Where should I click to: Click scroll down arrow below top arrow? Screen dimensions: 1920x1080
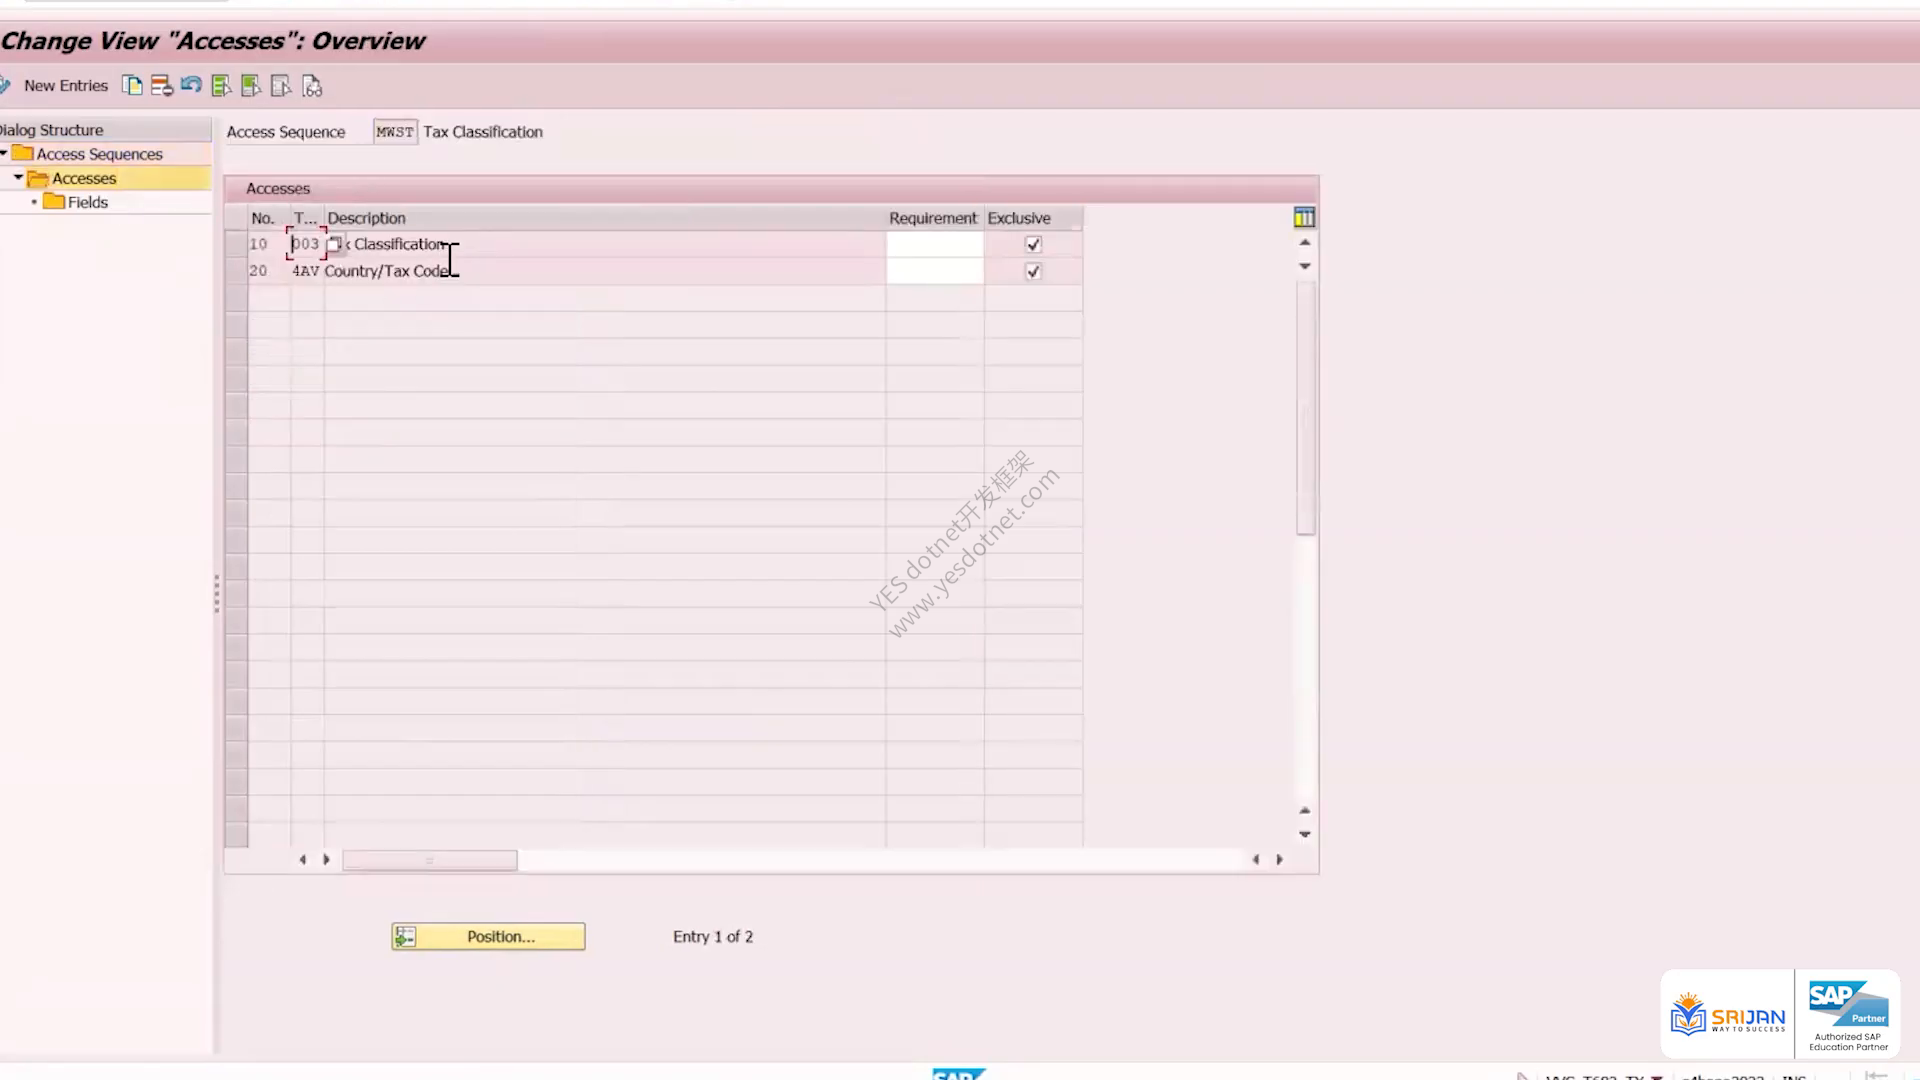pos(1305,266)
